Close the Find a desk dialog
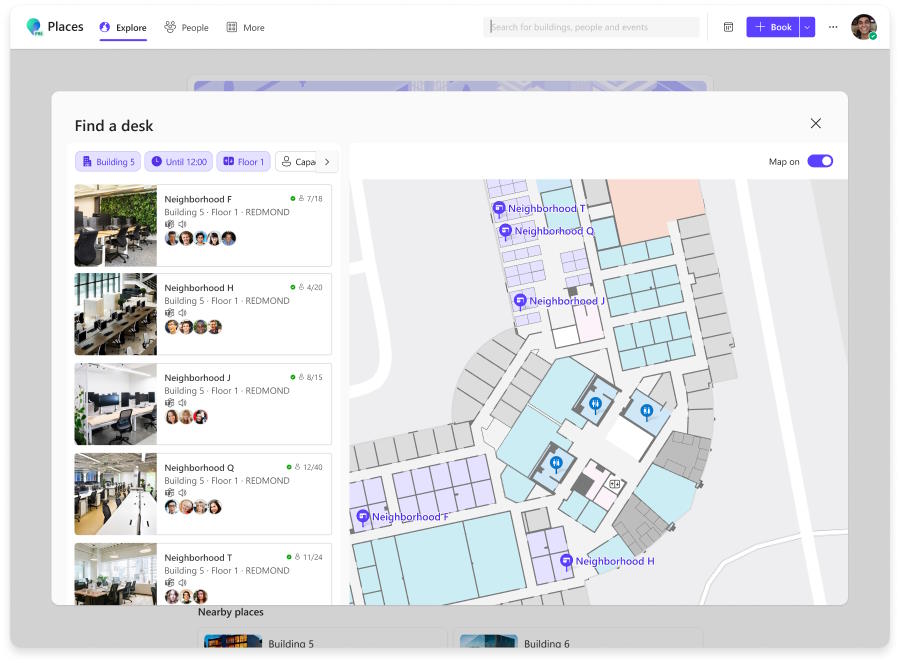 (815, 123)
